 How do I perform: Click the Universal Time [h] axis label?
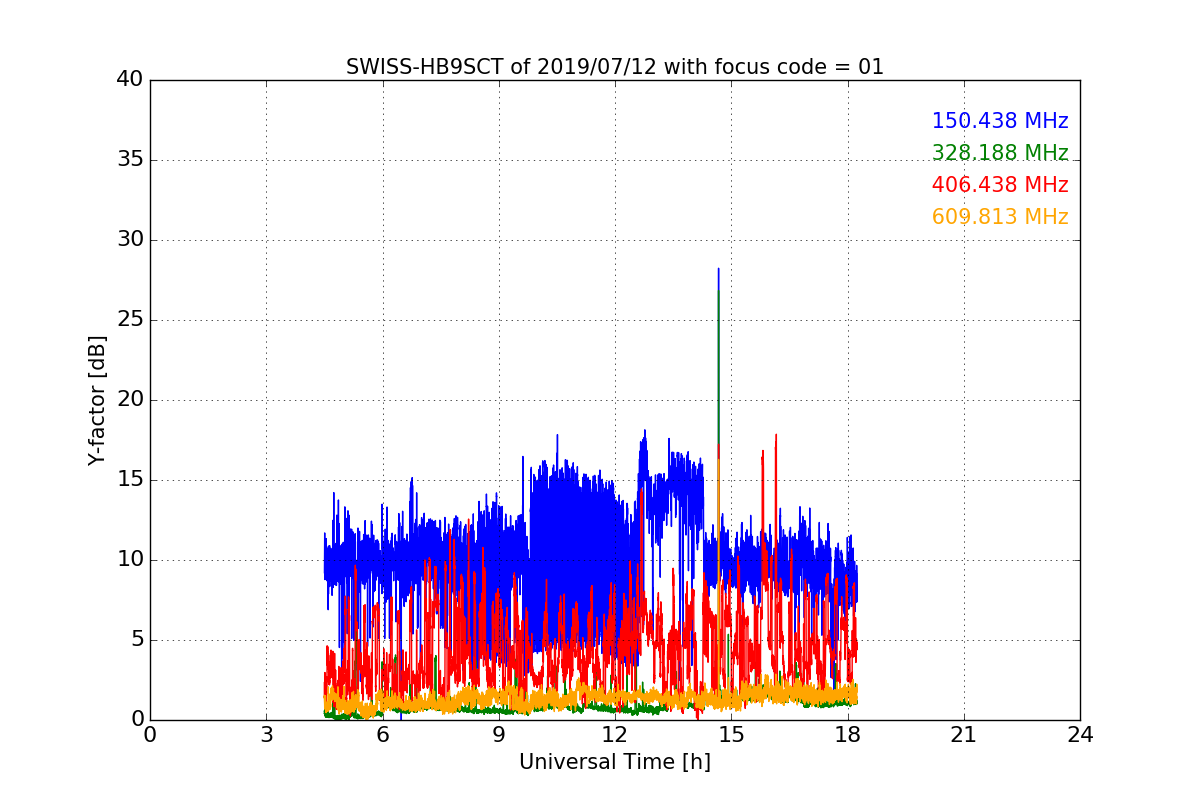(615, 762)
